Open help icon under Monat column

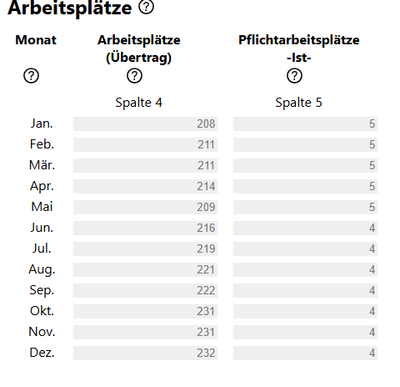(x=31, y=76)
